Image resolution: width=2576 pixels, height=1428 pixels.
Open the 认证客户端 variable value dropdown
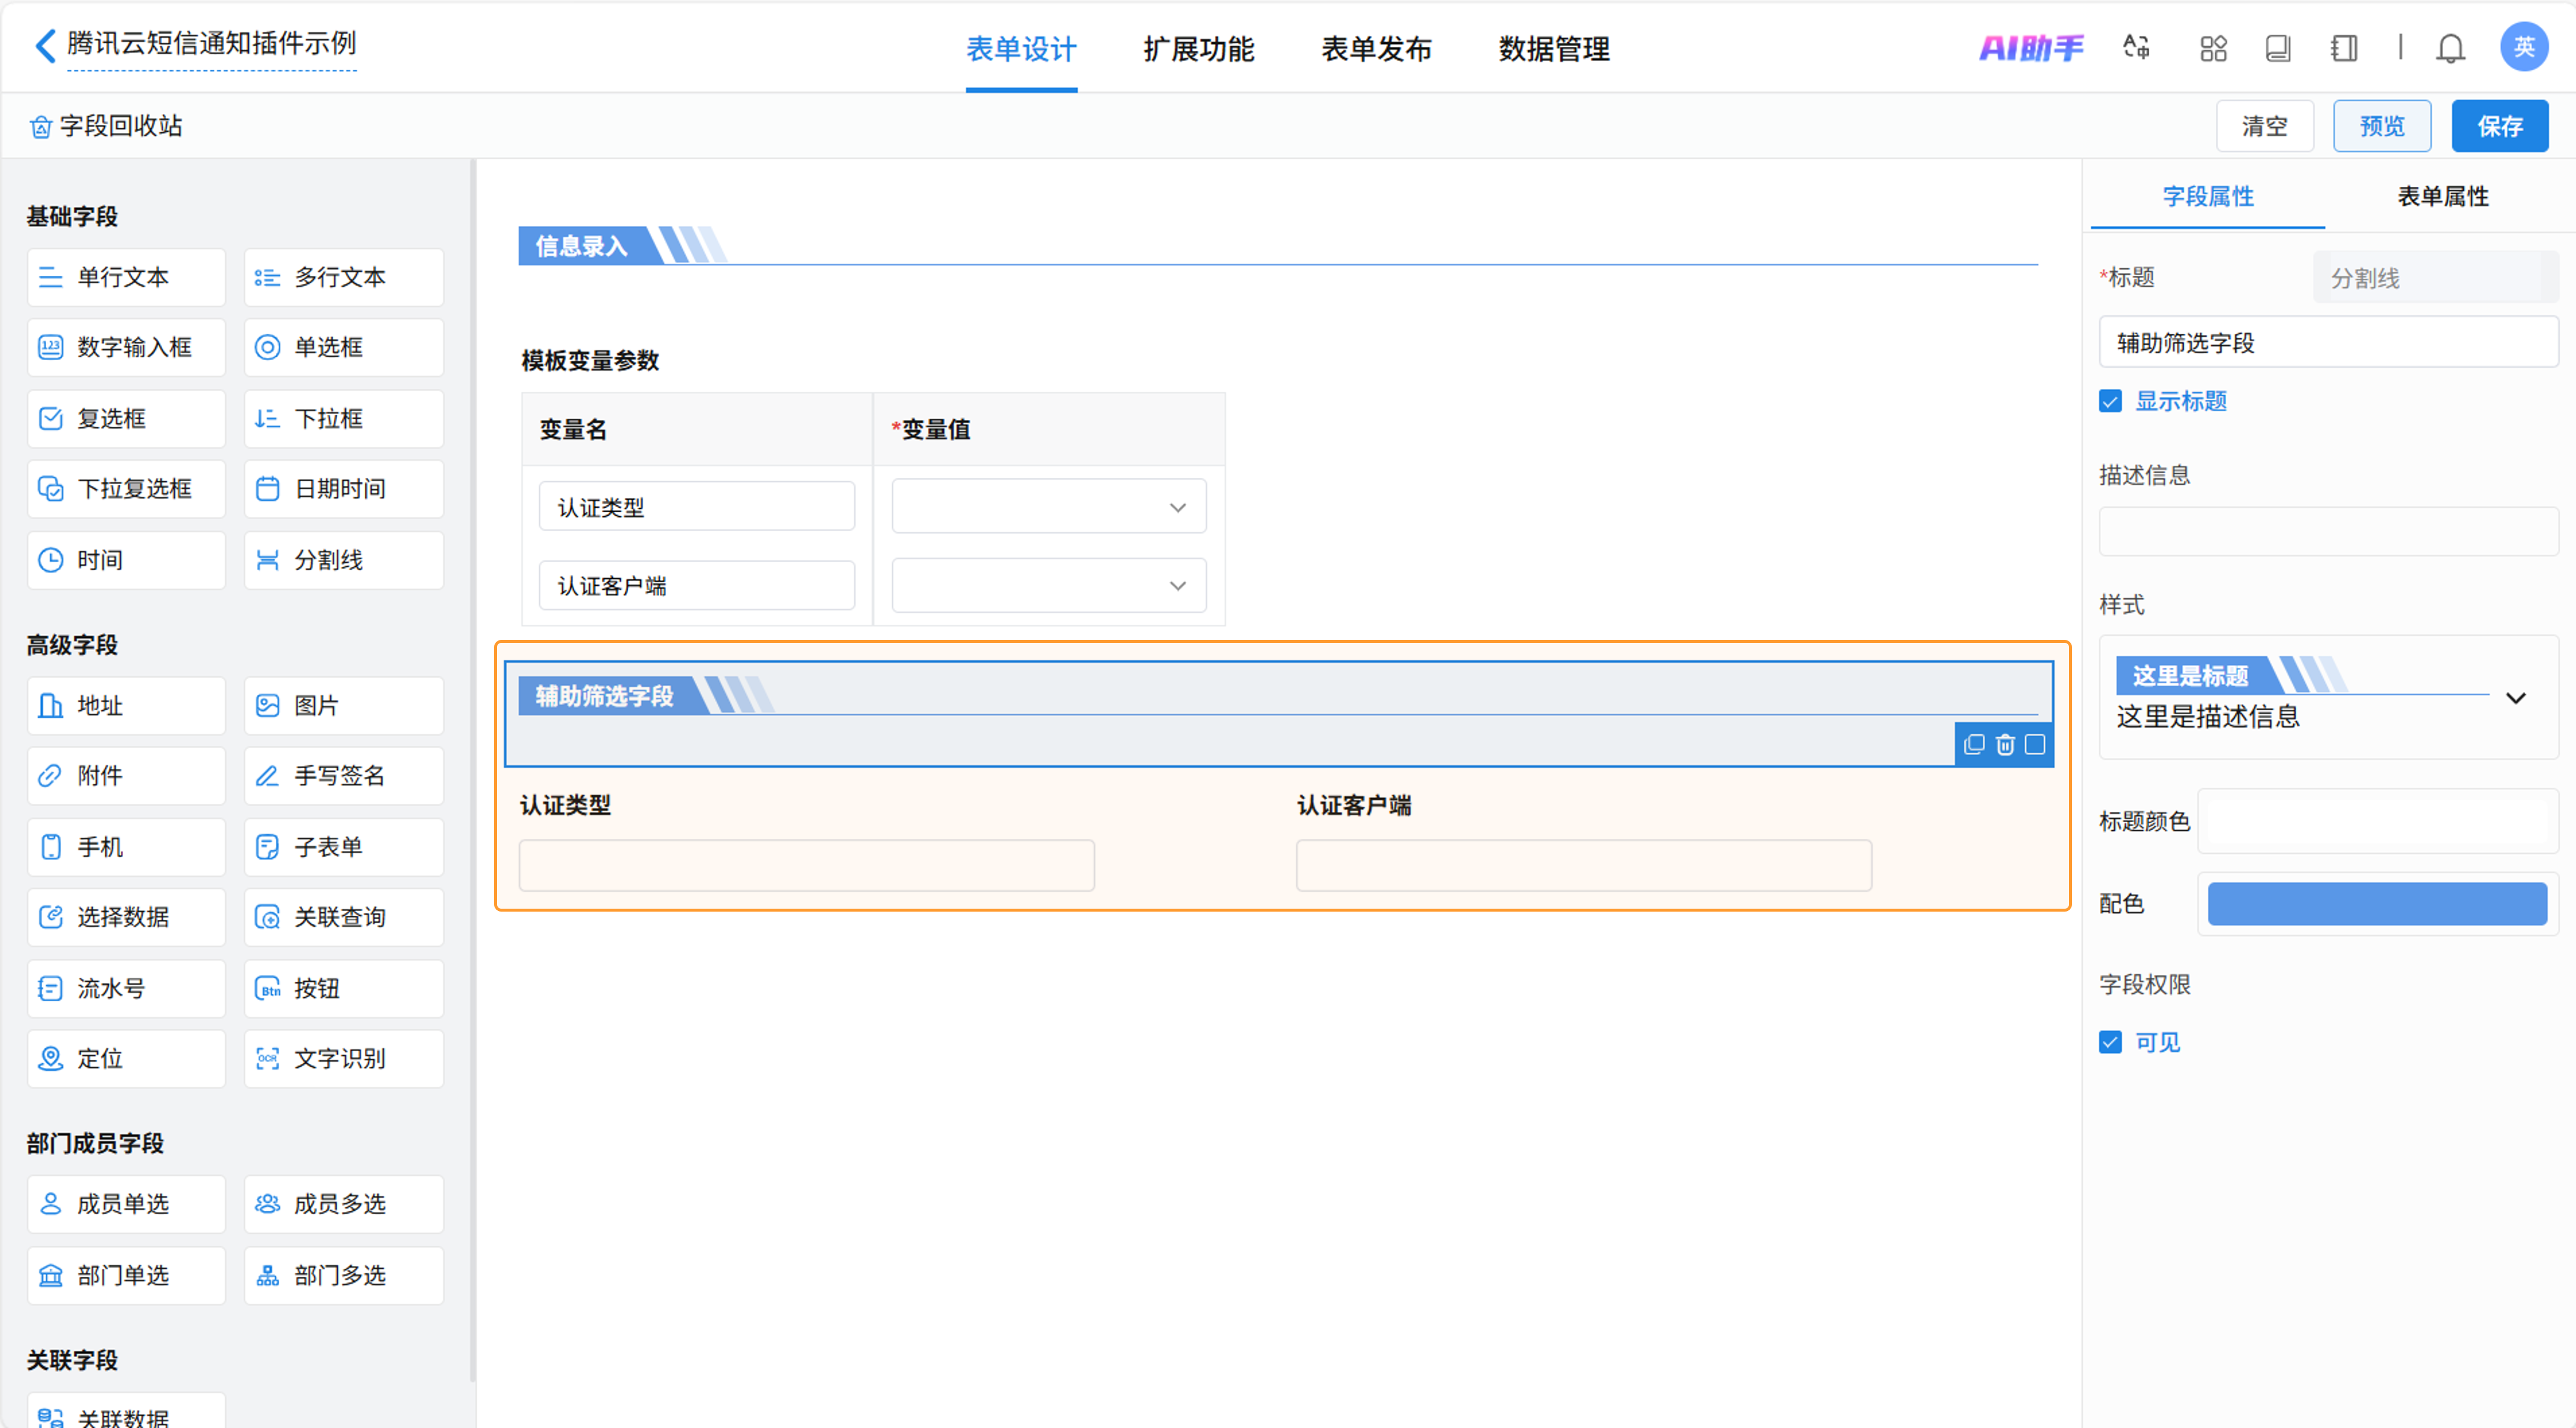(x=1048, y=585)
